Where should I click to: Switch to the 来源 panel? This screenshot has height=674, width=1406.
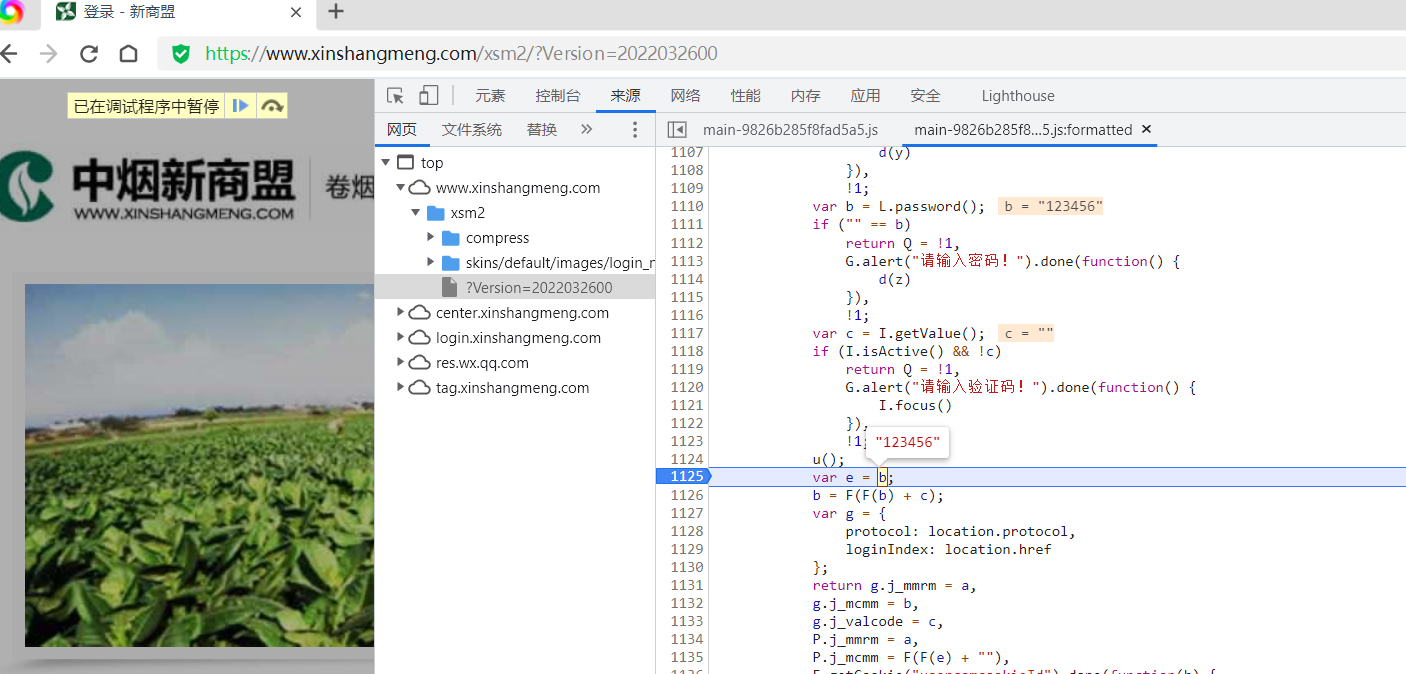pos(626,96)
